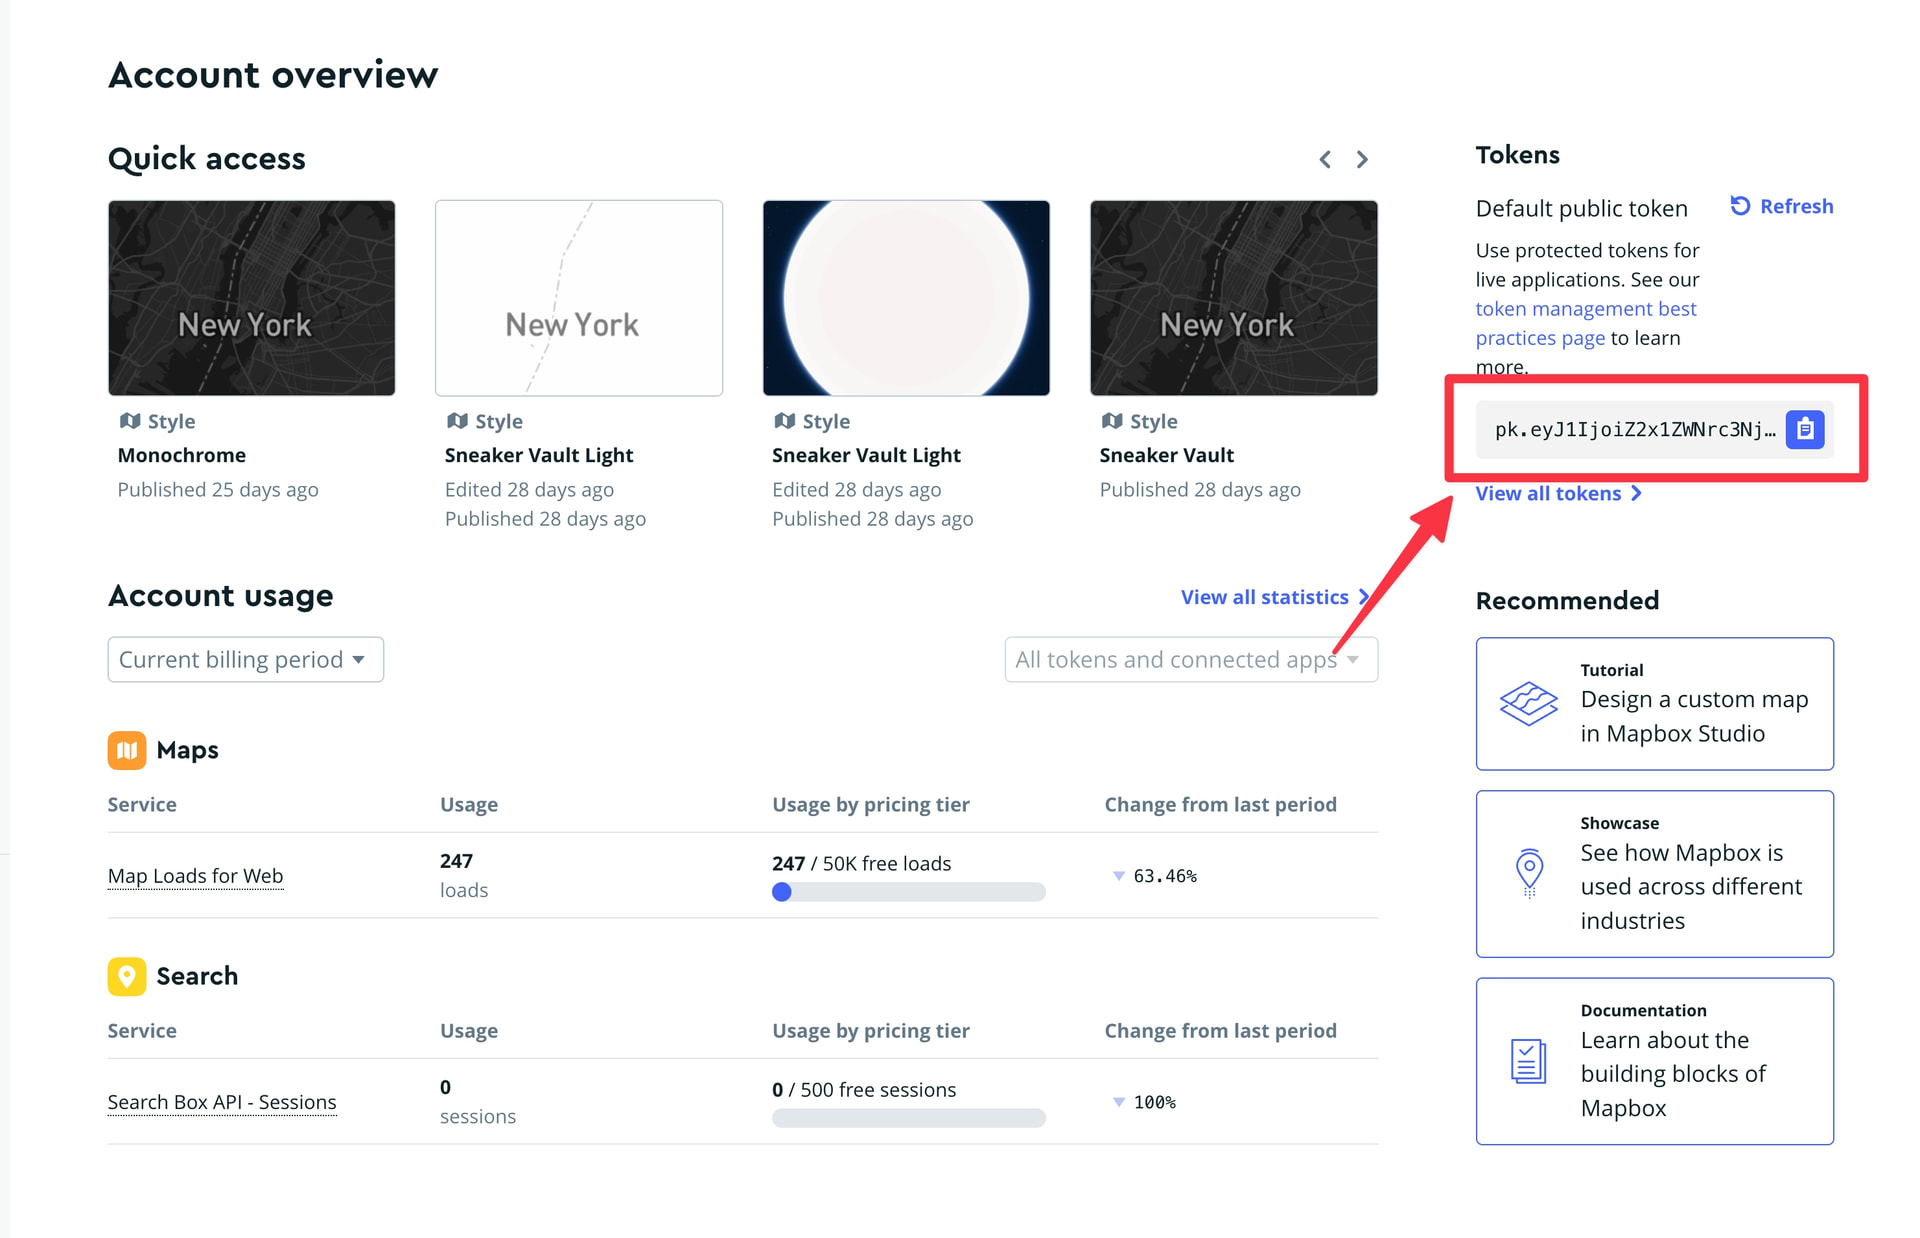Click the Tutorial layers icon

point(1528,704)
